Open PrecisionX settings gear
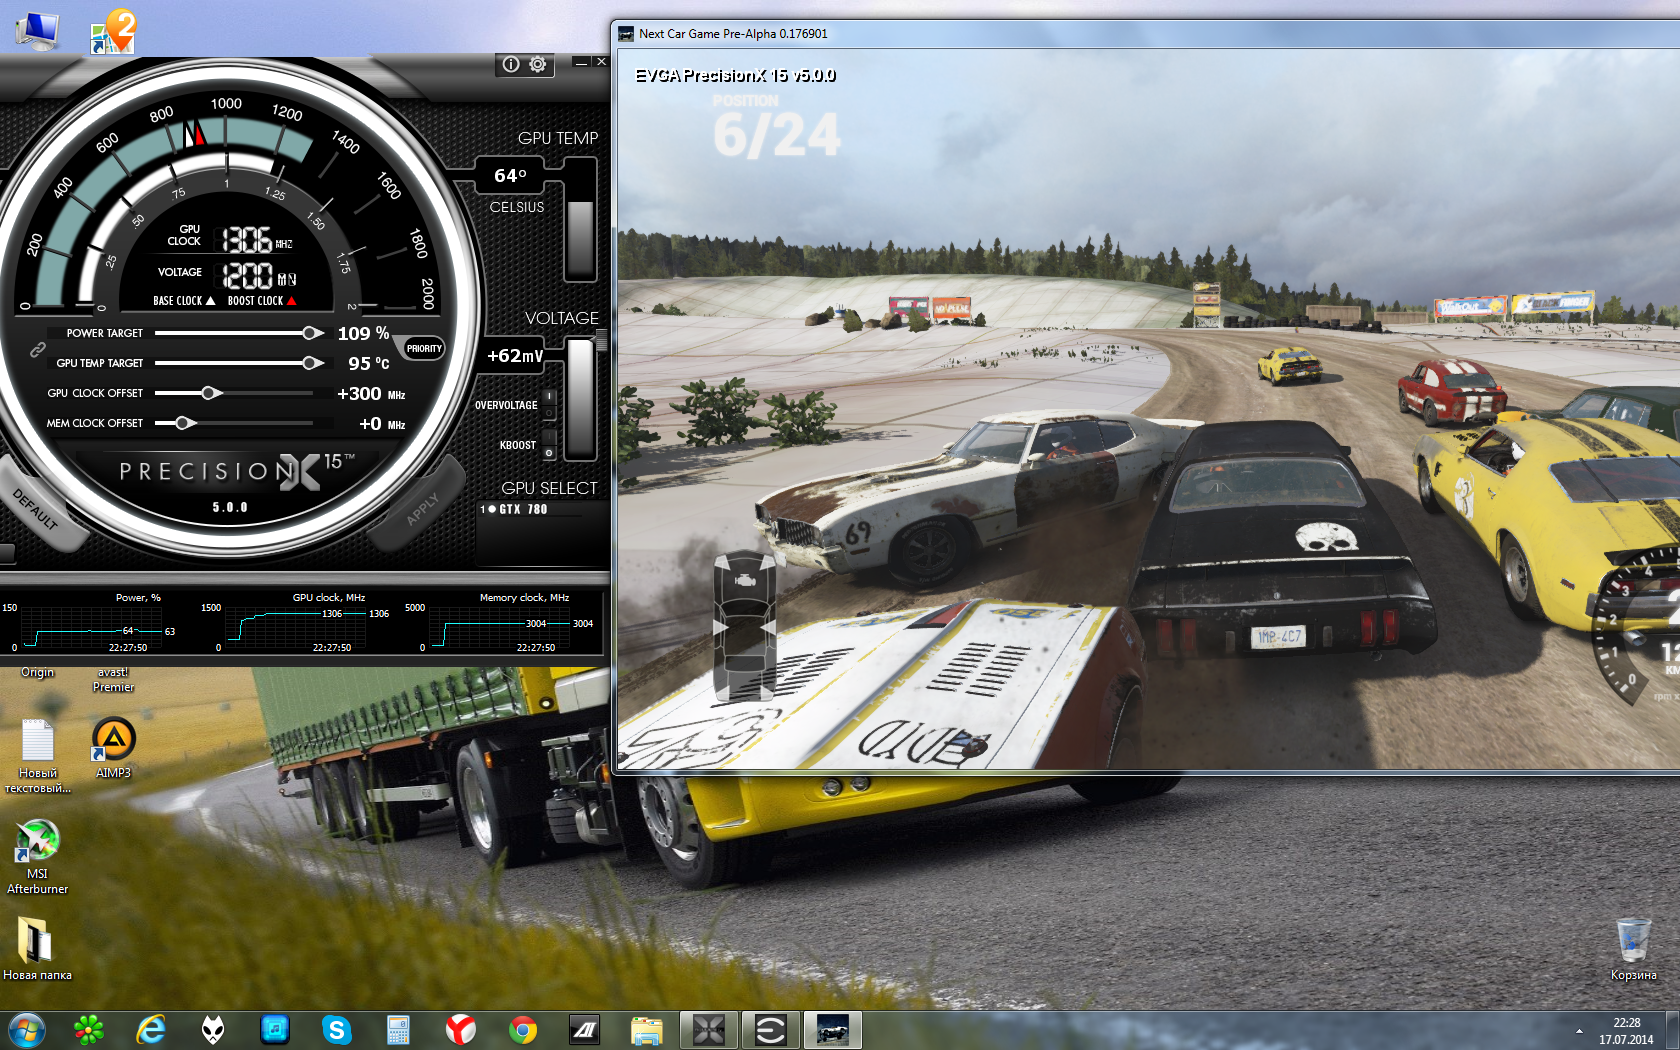The height and width of the screenshot is (1050, 1680). point(538,64)
